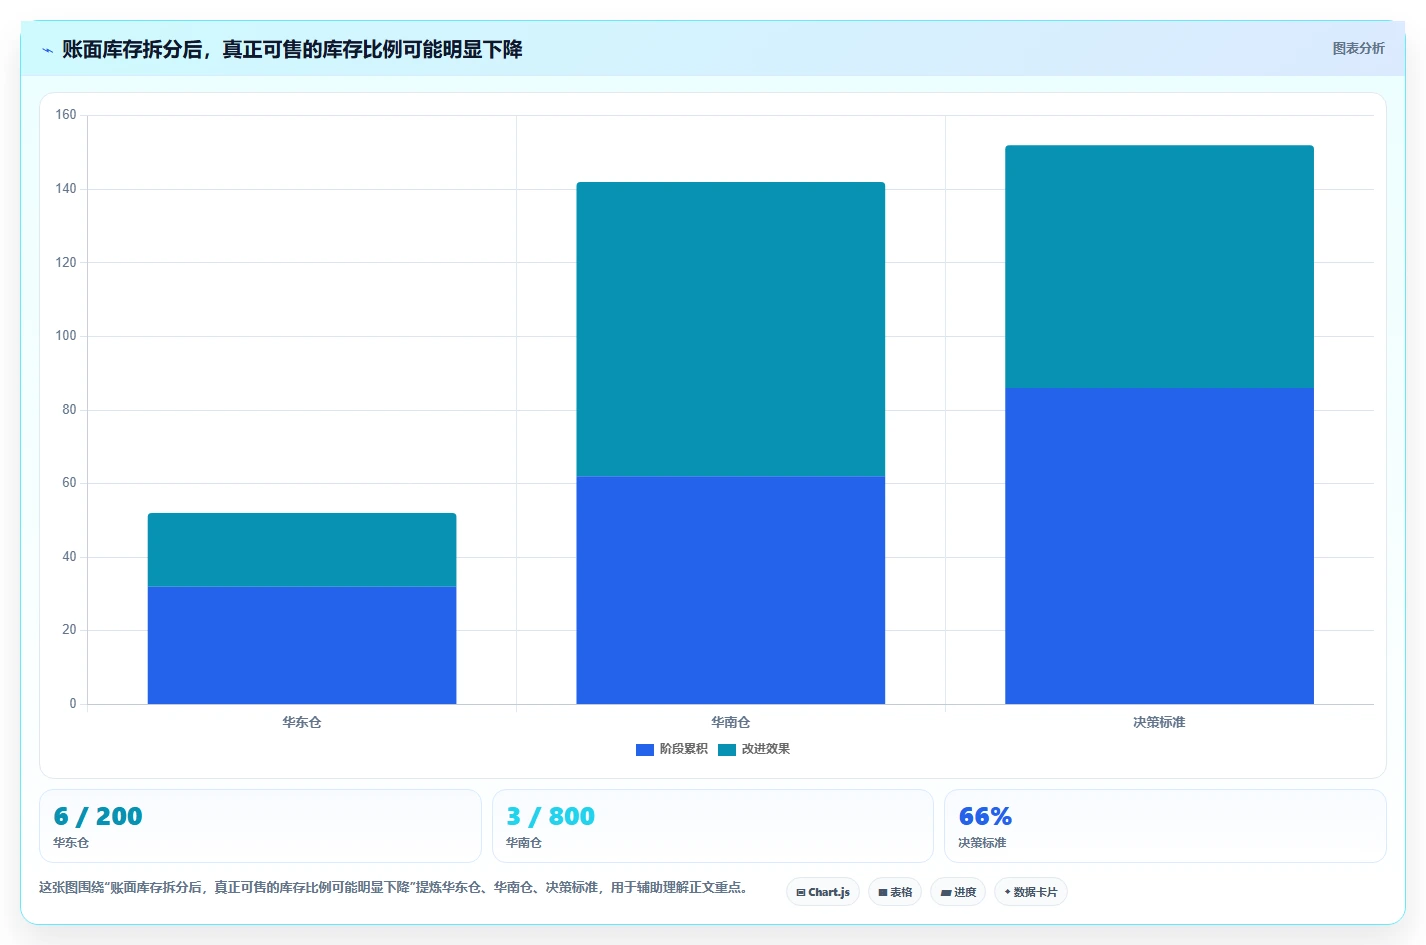Open the 6 / 200 华东仓 card

(x=260, y=826)
